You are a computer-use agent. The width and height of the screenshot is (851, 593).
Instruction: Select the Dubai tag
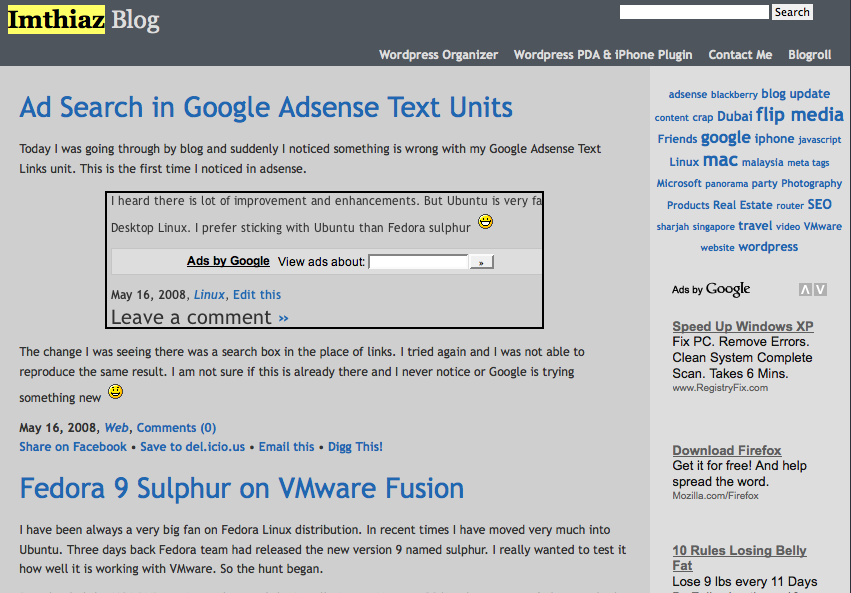pos(735,117)
